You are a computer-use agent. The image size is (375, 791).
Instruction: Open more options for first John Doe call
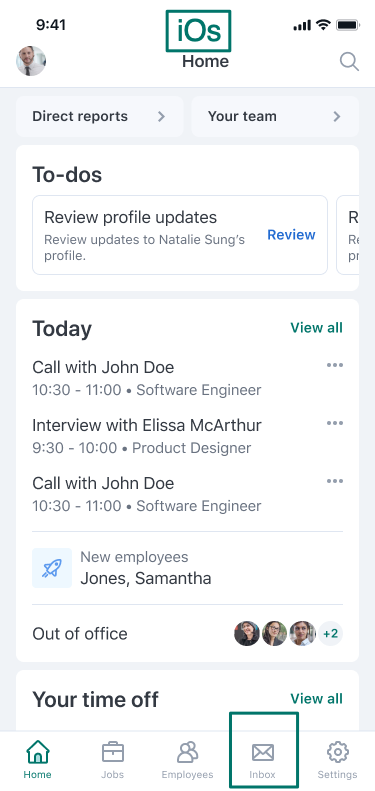click(x=335, y=365)
